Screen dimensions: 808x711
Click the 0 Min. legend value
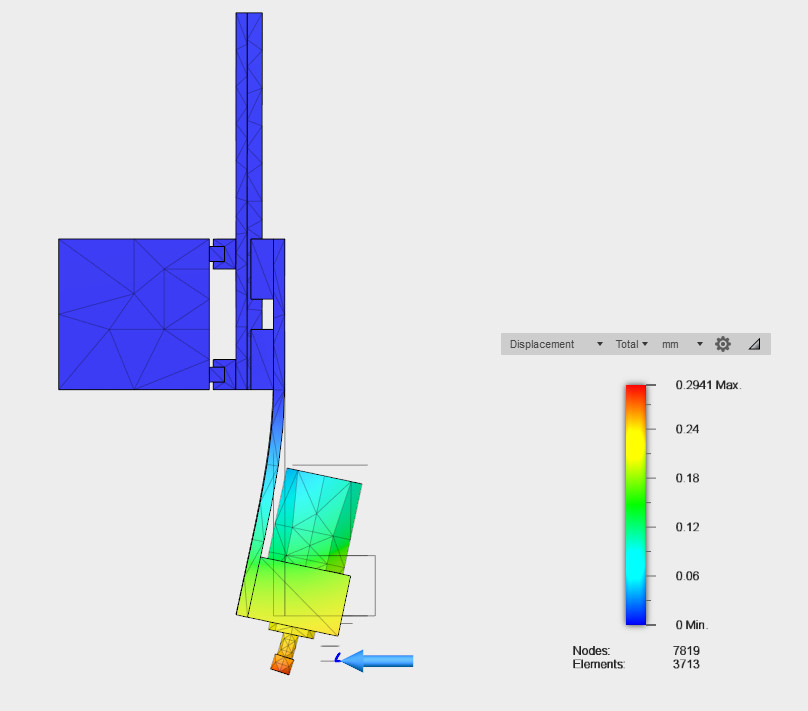pos(692,625)
